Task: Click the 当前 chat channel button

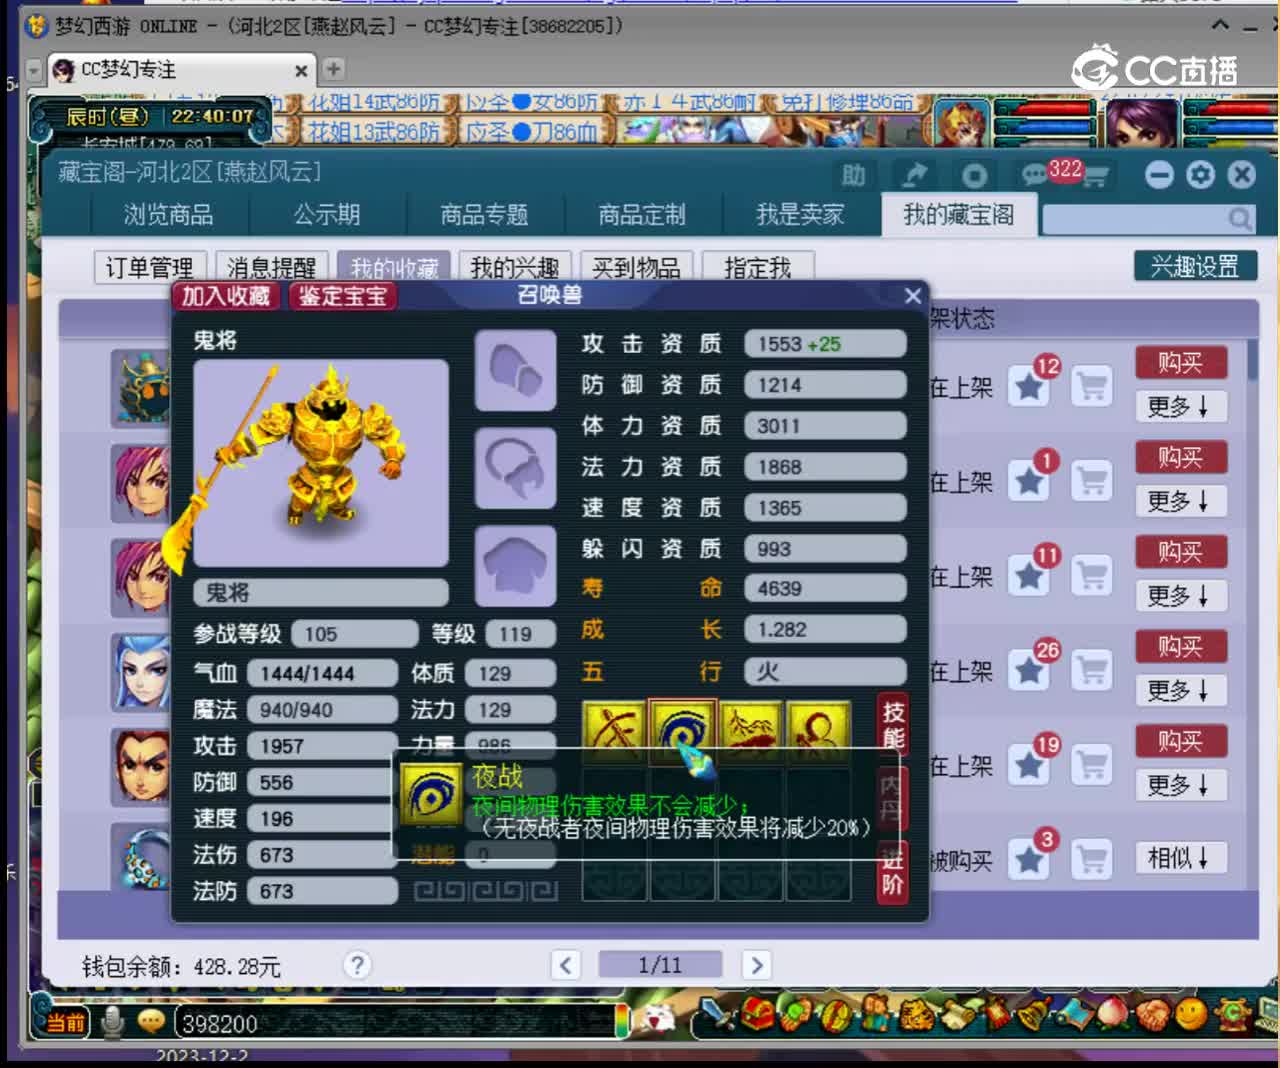Action: click(x=66, y=1022)
